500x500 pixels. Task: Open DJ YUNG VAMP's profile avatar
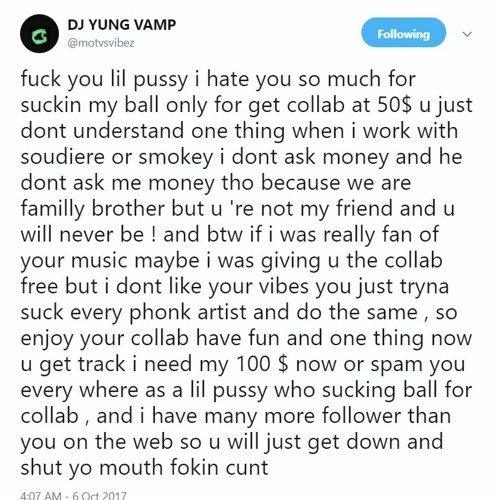pos(39,33)
